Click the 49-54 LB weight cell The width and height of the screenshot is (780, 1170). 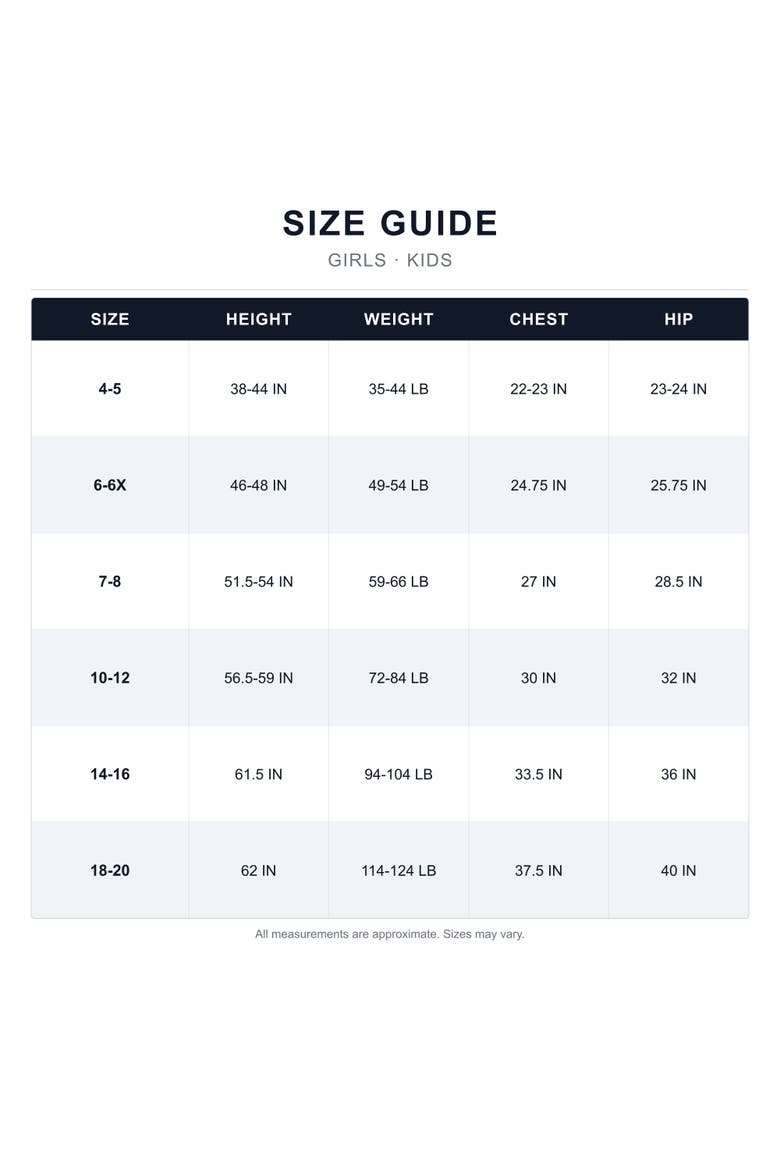coord(399,485)
